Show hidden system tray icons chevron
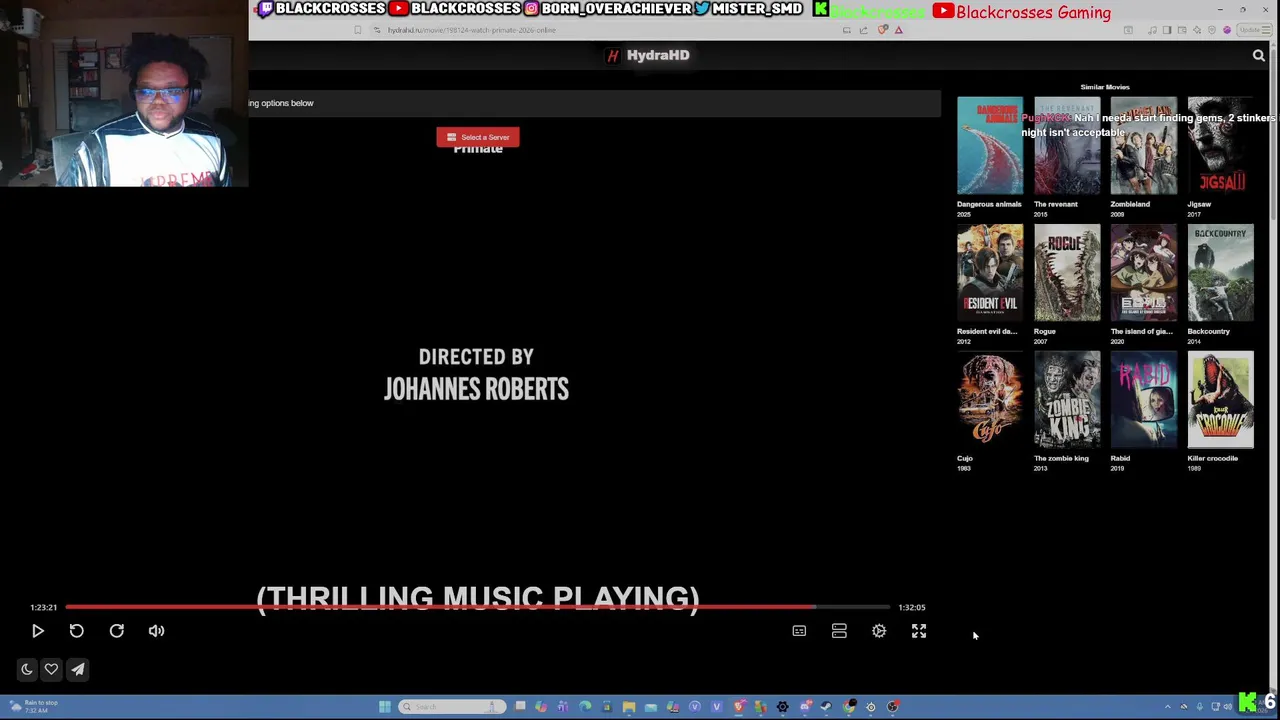 pyautogui.click(x=1167, y=707)
